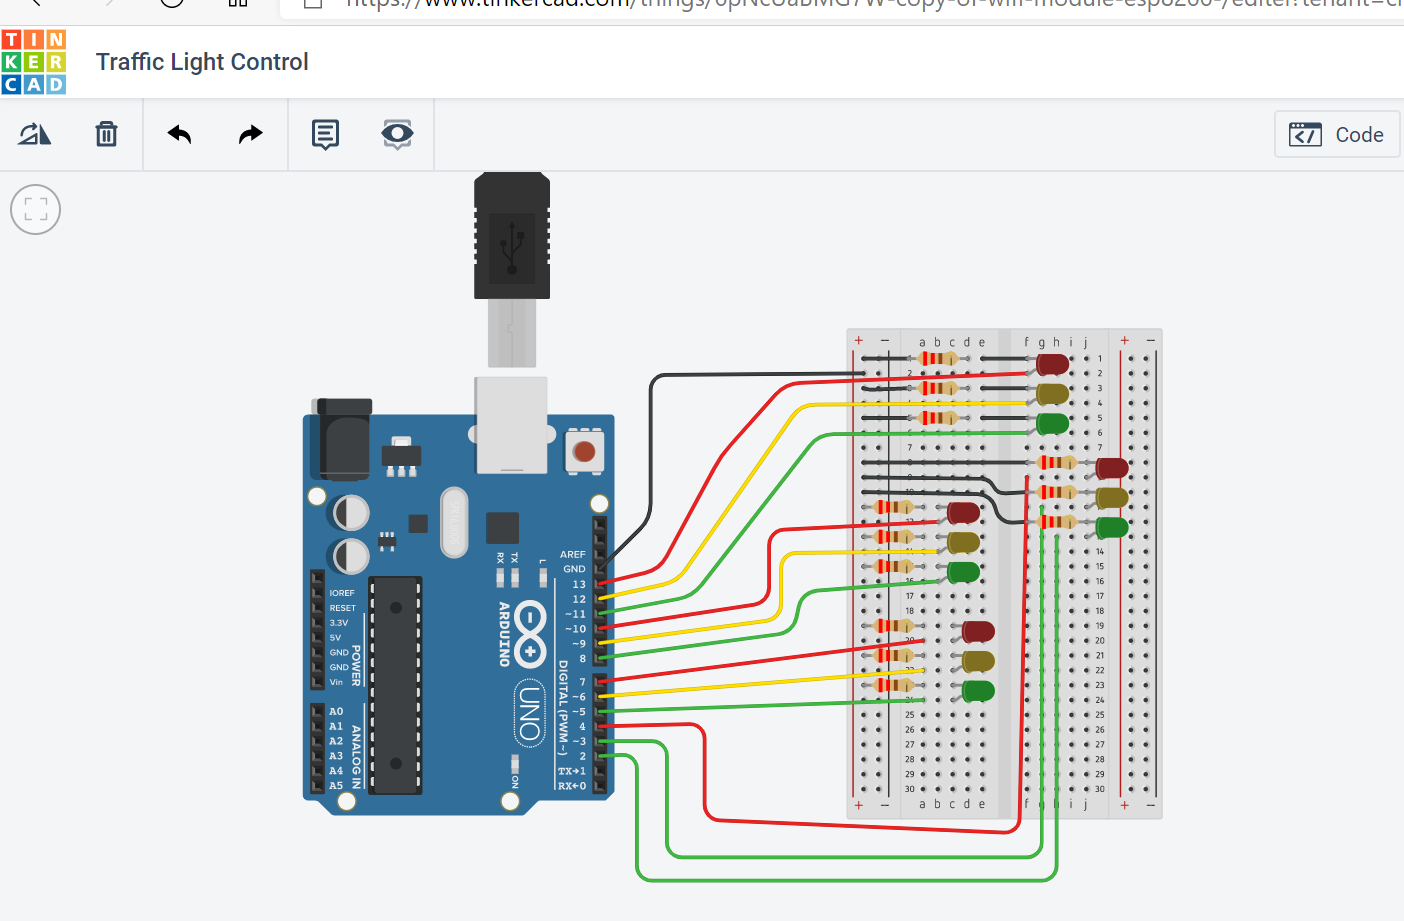Click the zoom to fit icon
The width and height of the screenshot is (1404, 921).
[36, 210]
